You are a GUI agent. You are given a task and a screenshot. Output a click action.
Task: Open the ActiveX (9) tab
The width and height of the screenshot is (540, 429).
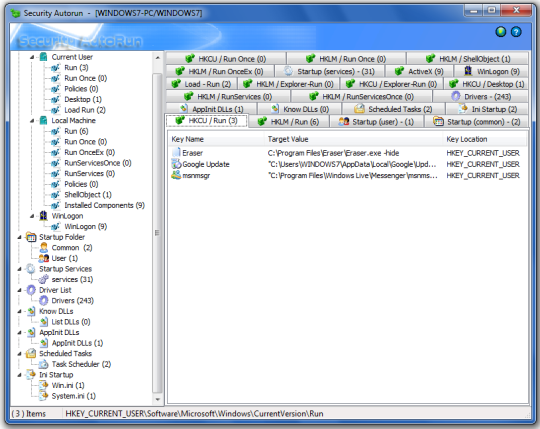419,71
